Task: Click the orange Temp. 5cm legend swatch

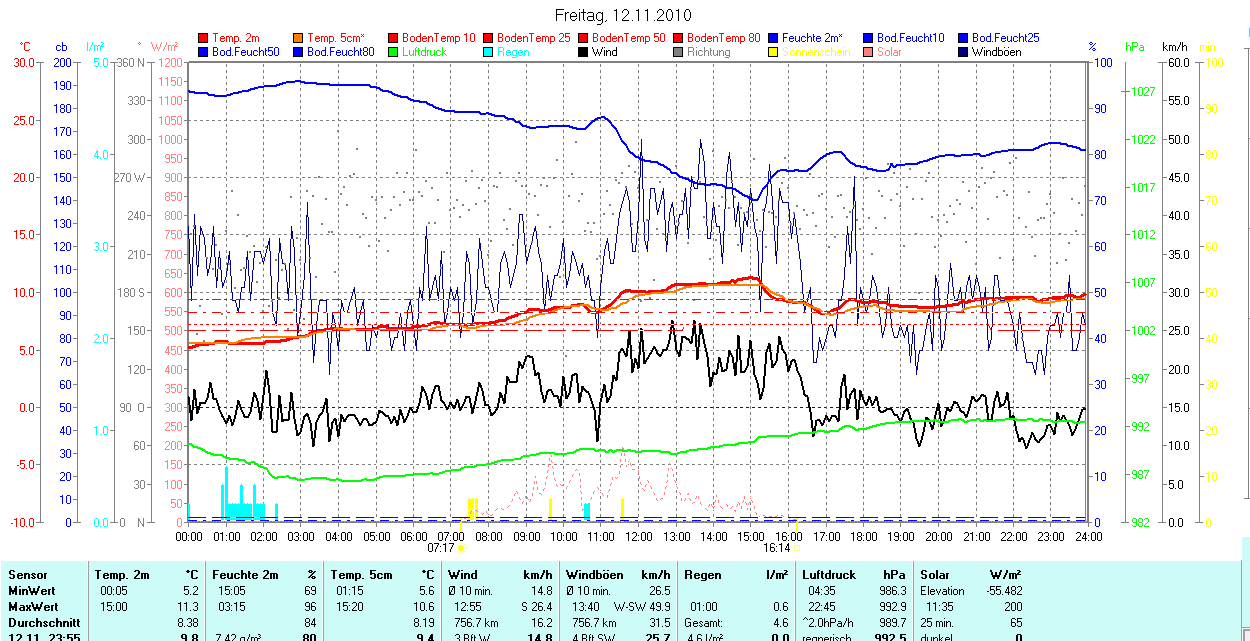Action: tap(299, 38)
